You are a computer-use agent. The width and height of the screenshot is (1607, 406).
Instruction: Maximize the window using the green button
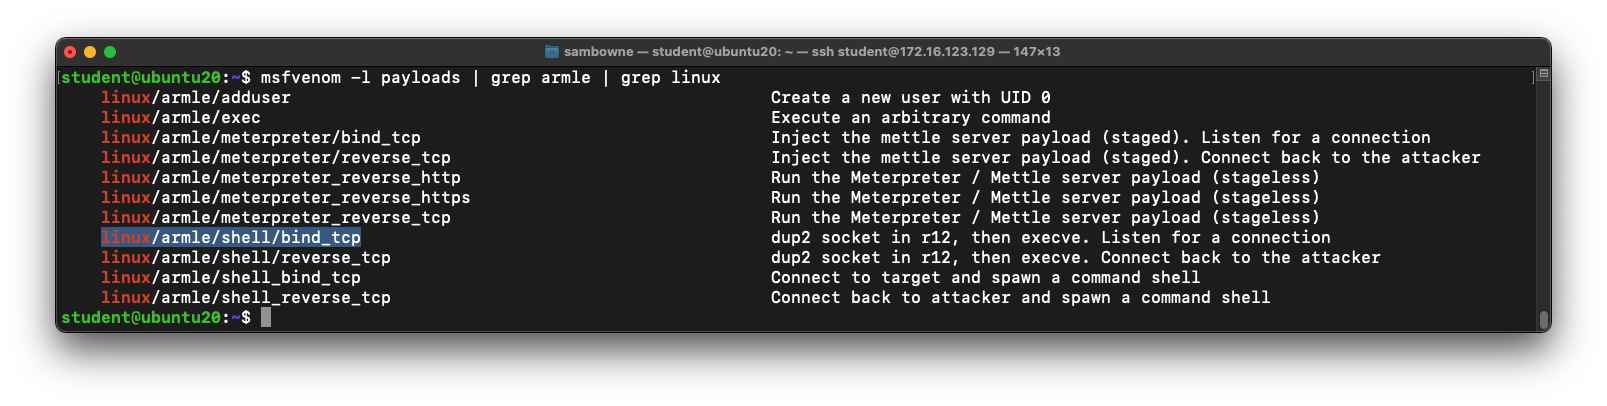click(x=110, y=52)
